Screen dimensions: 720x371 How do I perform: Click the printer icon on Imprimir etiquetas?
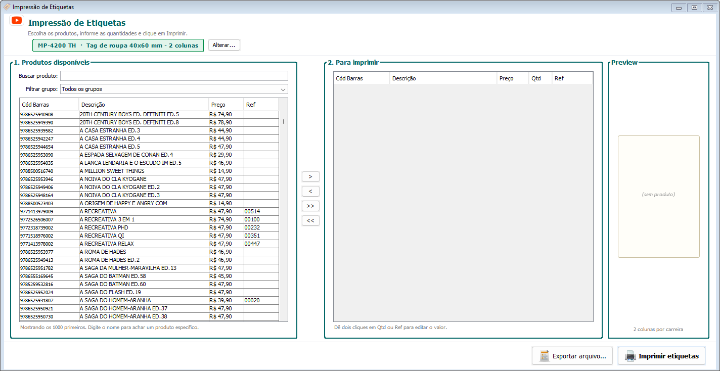tap(631, 356)
